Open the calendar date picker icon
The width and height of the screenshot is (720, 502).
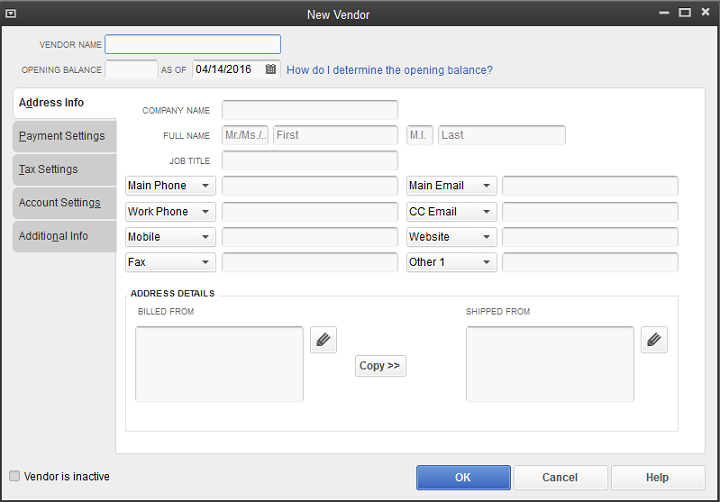pyautogui.click(x=271, y=69)
